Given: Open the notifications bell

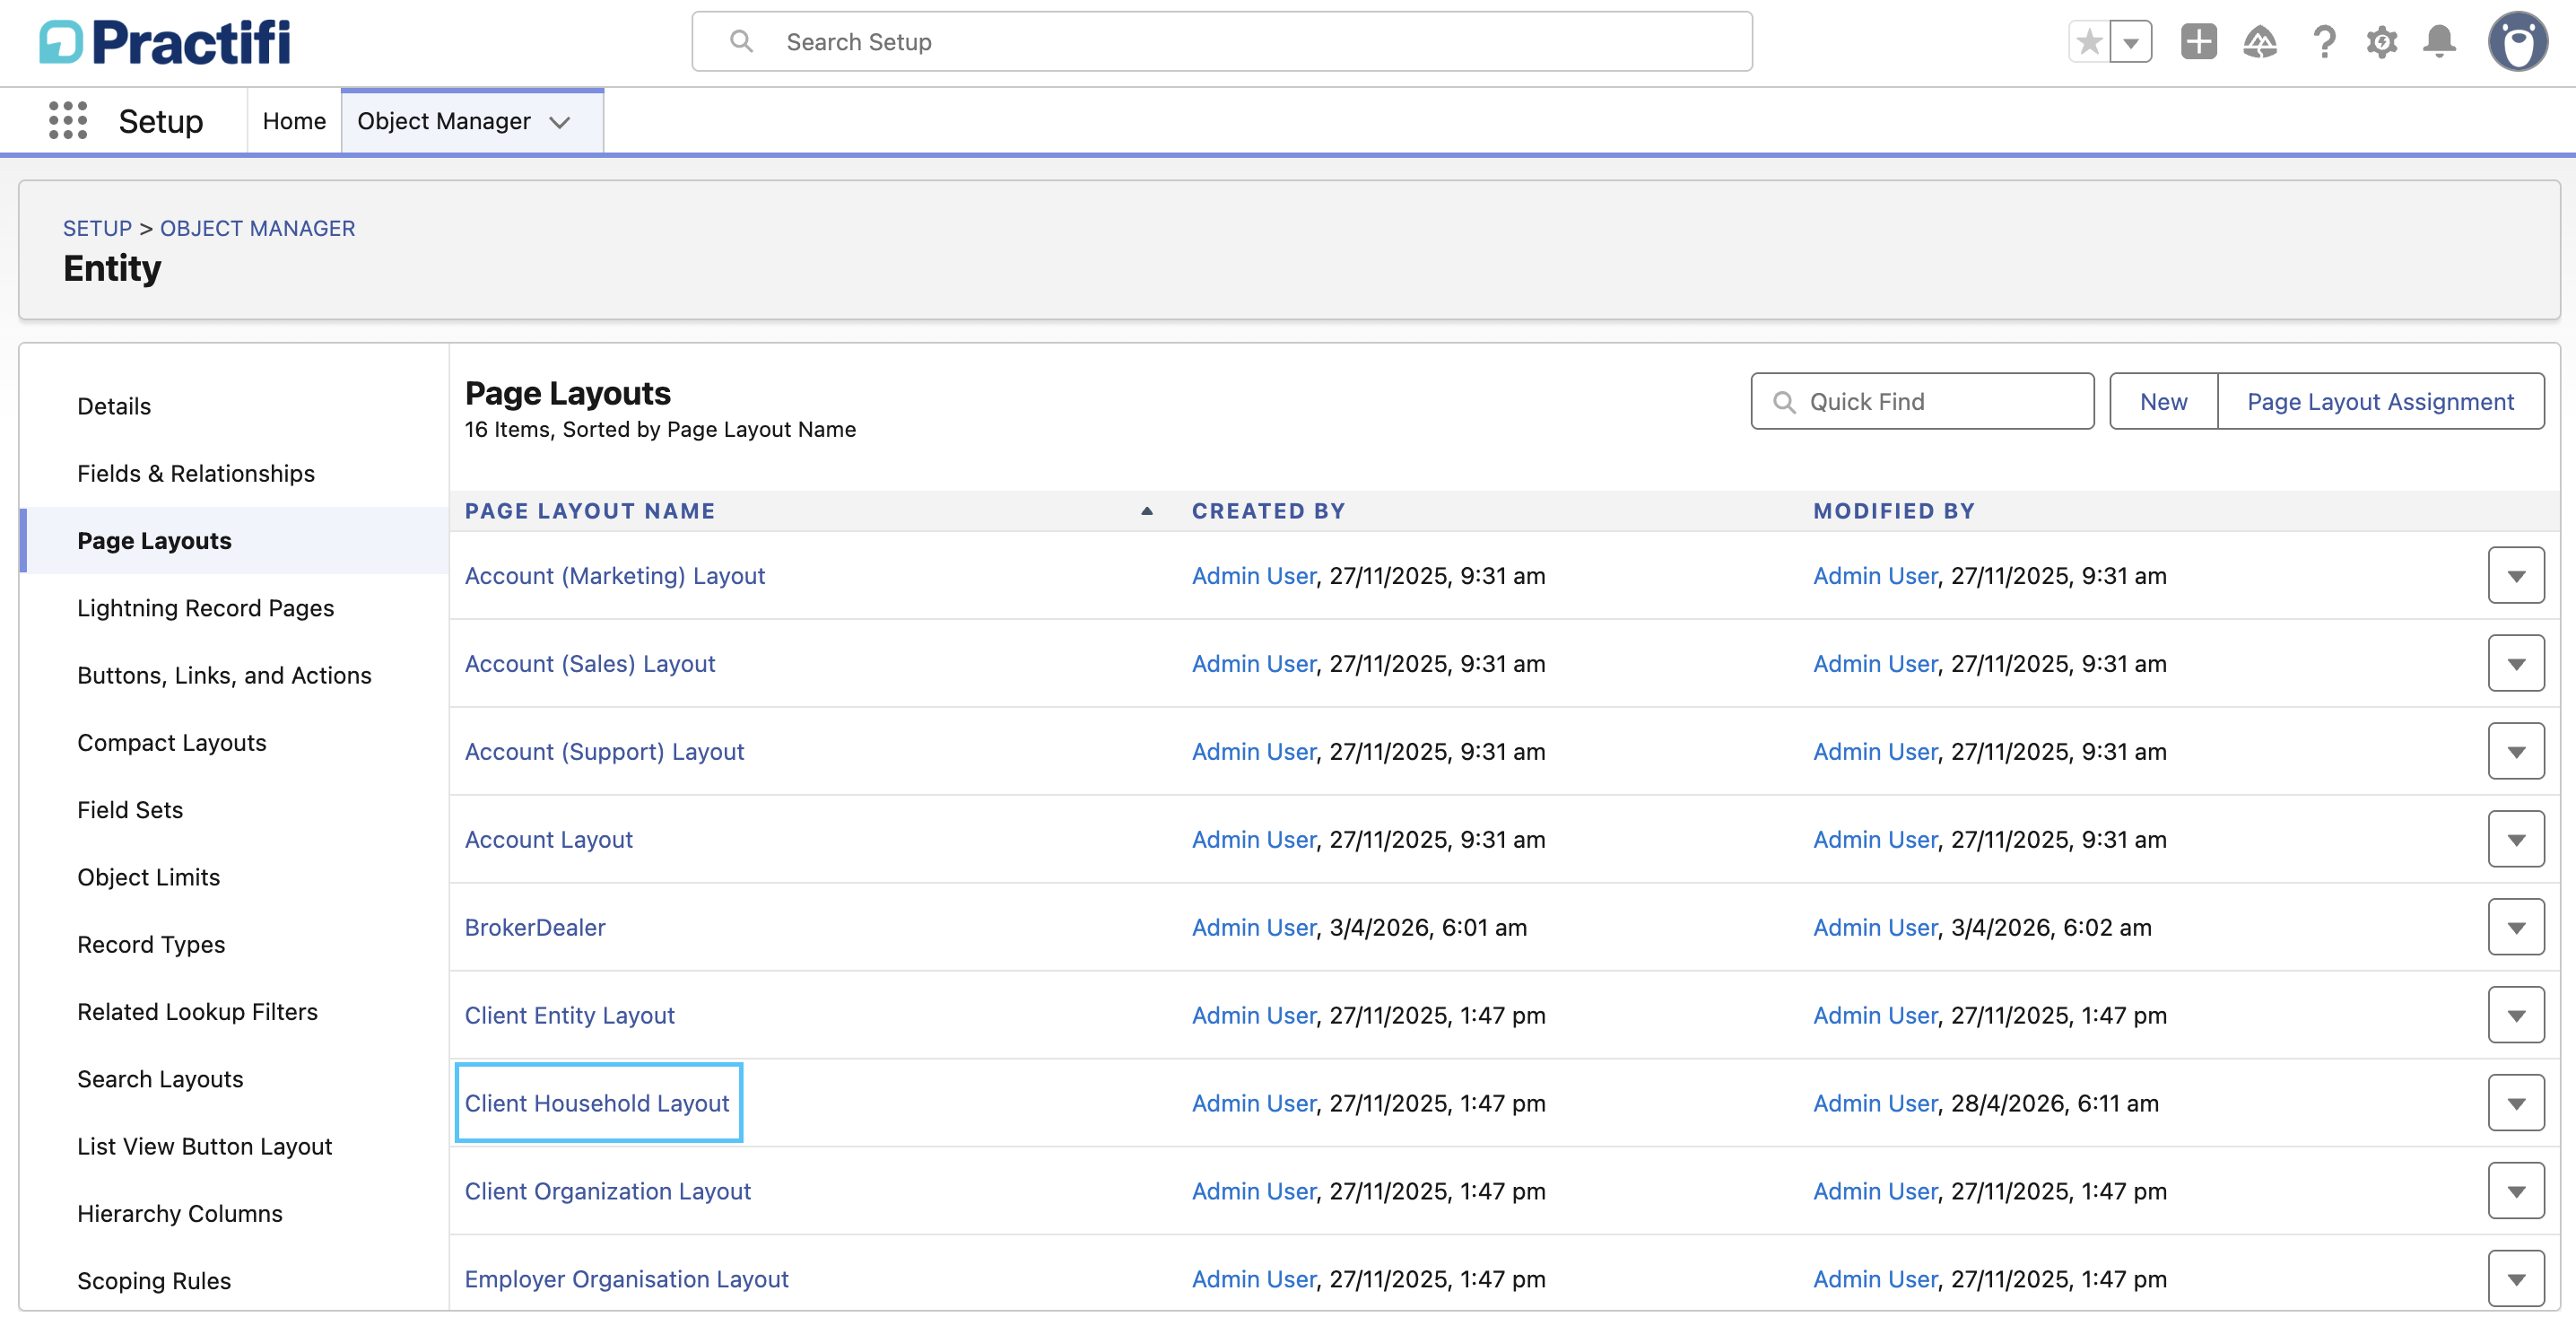Looking at the screenshot, I should [x=2439, y=42].
